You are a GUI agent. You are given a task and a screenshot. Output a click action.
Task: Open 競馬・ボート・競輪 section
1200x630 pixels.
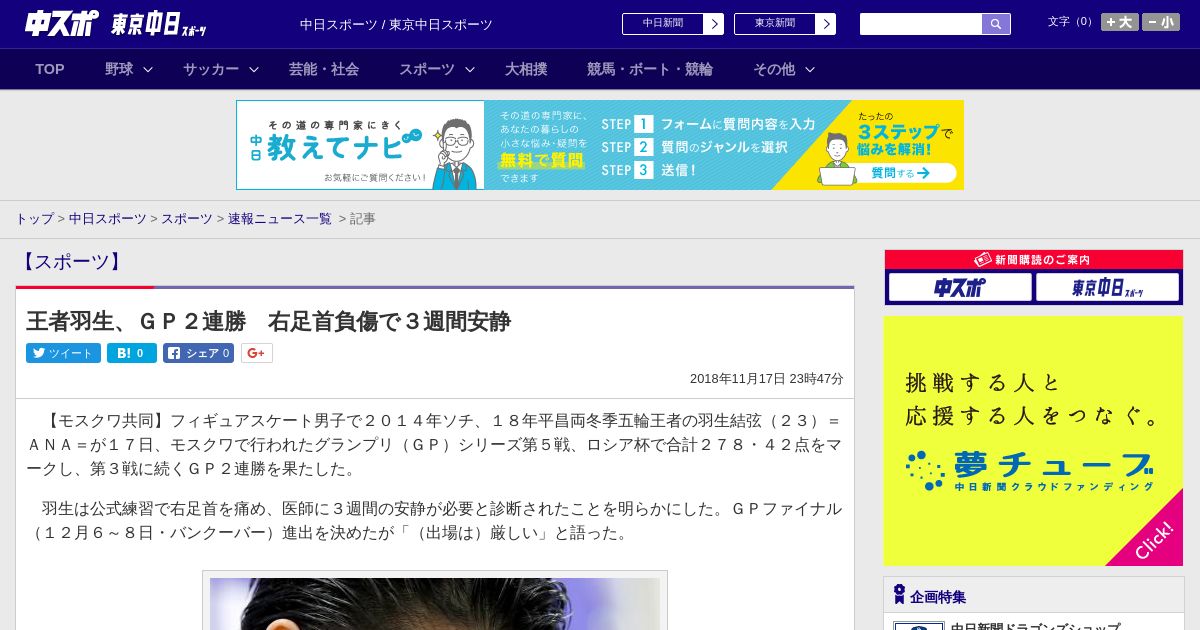pyautogui.click(x=650, y=69)
